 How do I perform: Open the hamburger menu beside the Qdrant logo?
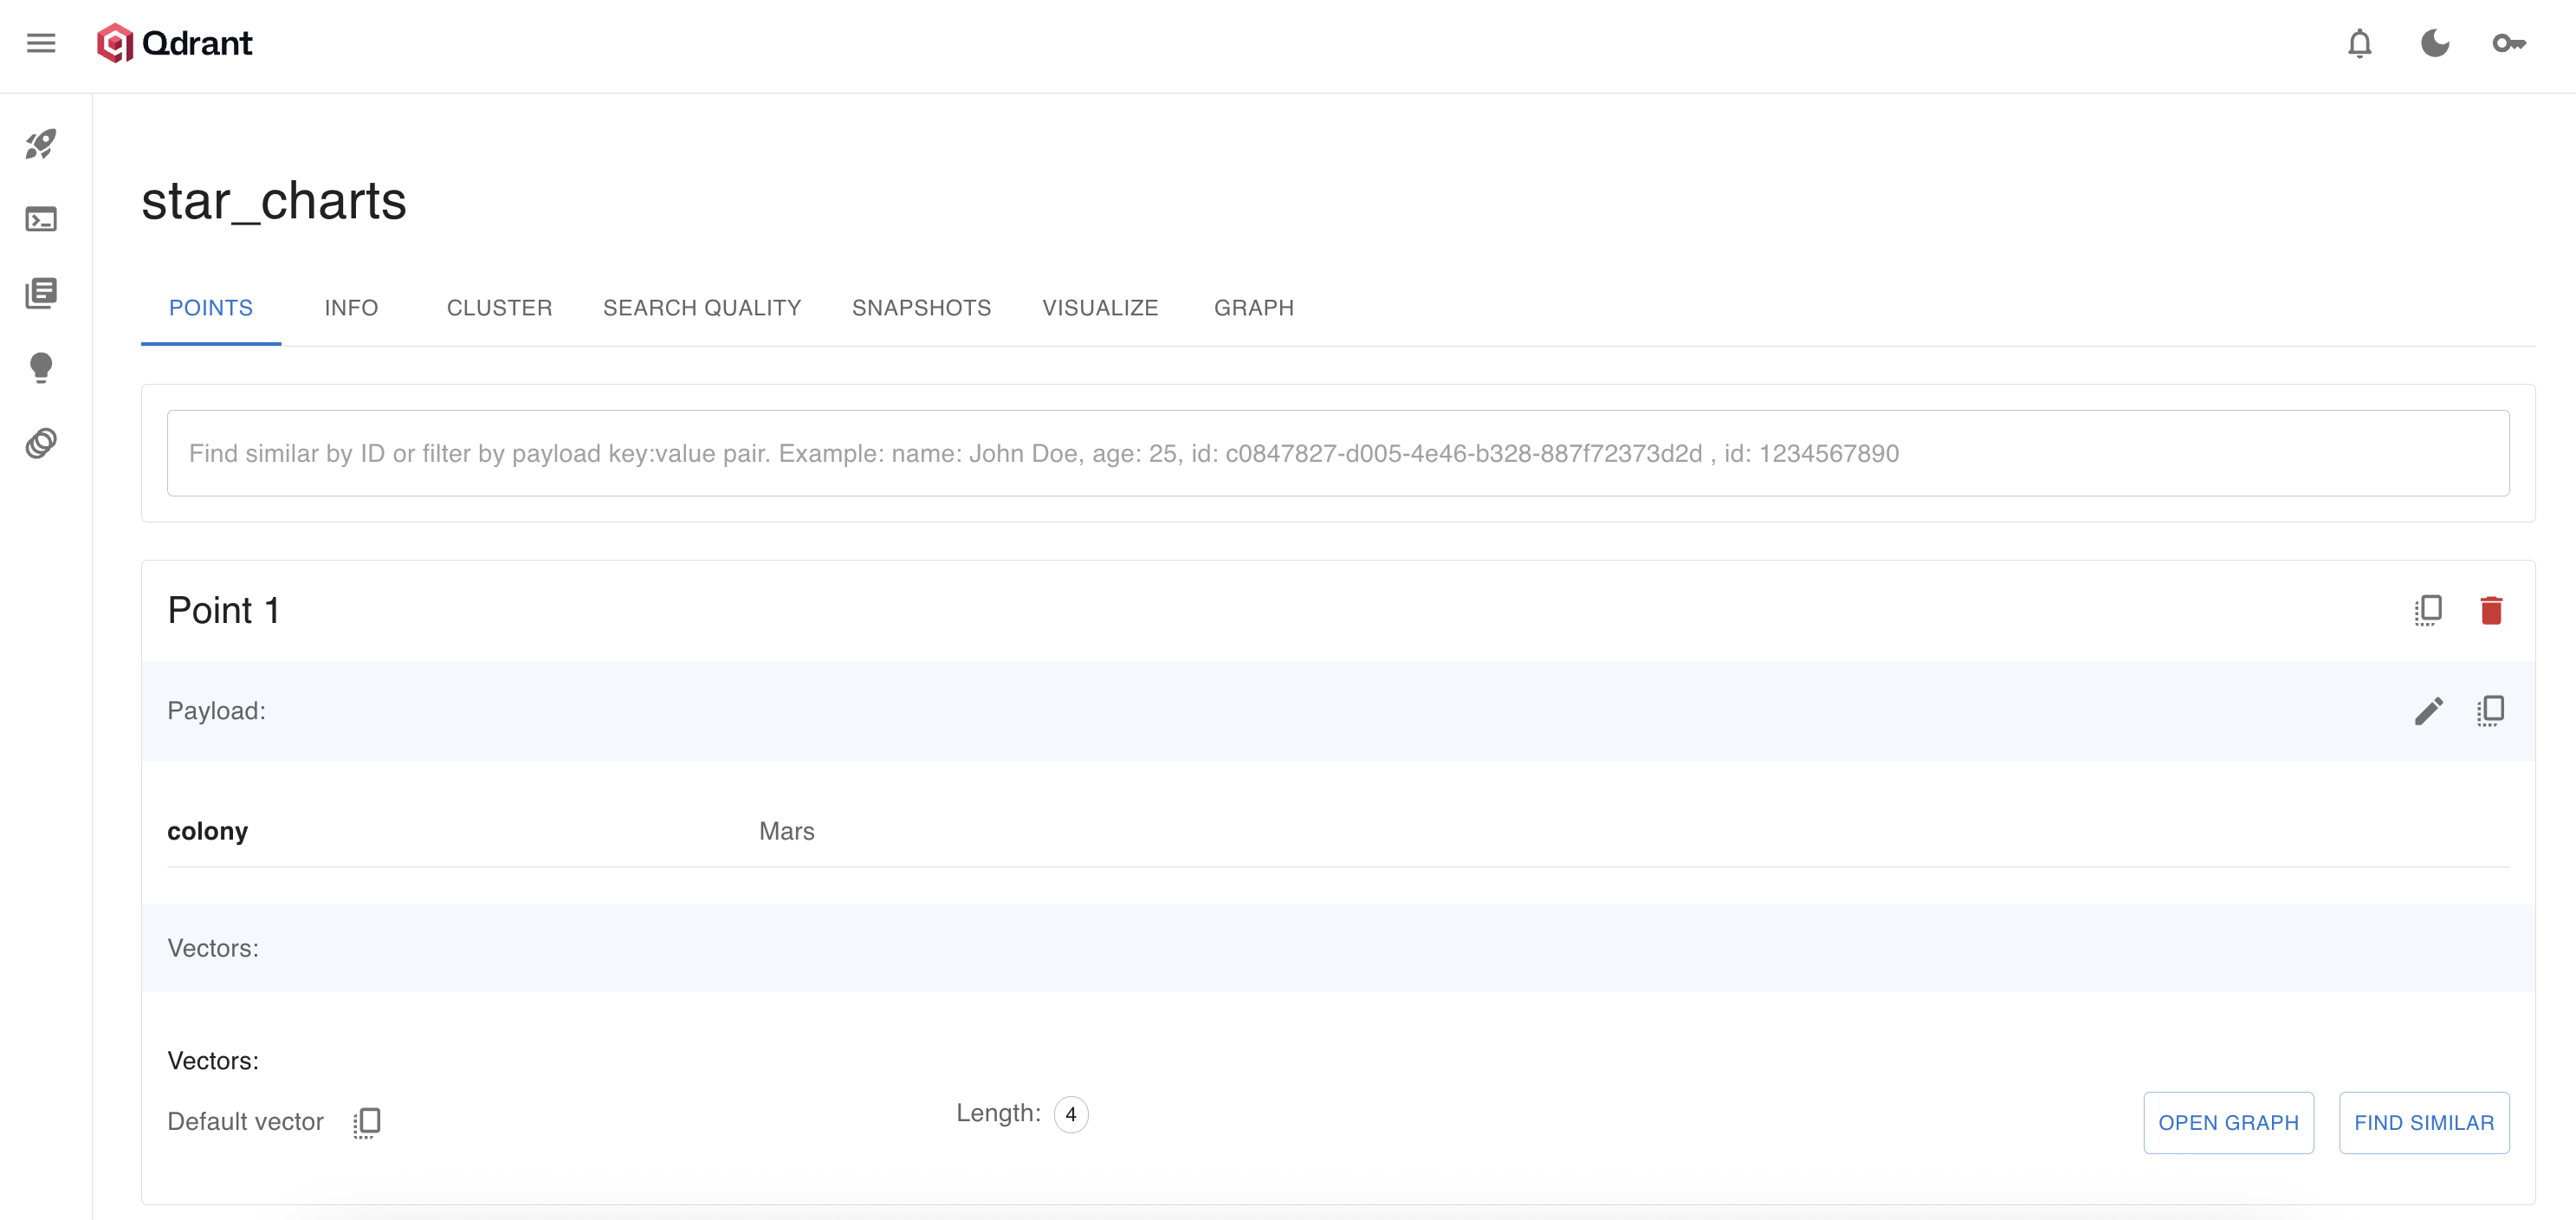(x=41, y=43)
